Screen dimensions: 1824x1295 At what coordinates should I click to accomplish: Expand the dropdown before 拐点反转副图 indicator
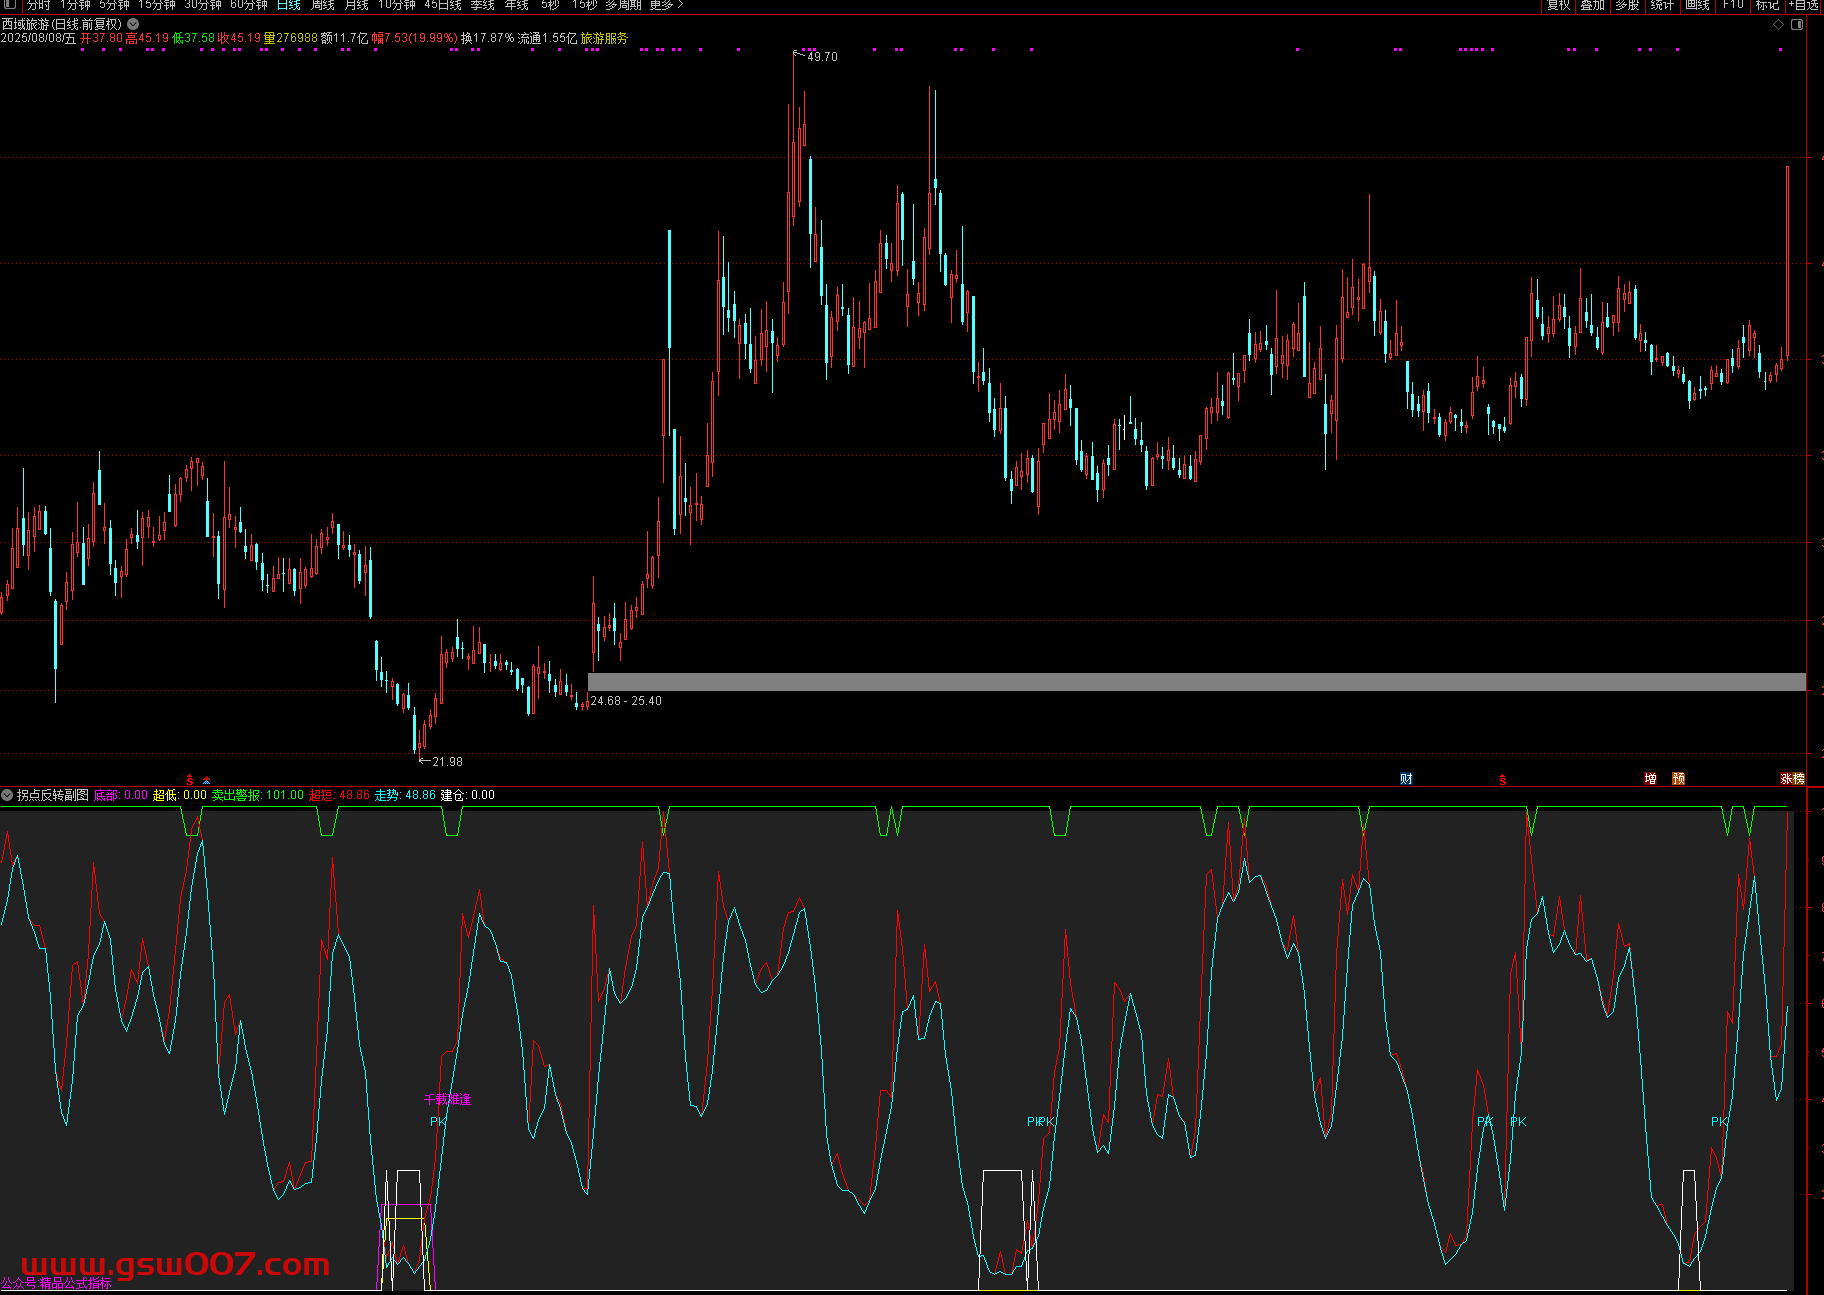point(7,795)
